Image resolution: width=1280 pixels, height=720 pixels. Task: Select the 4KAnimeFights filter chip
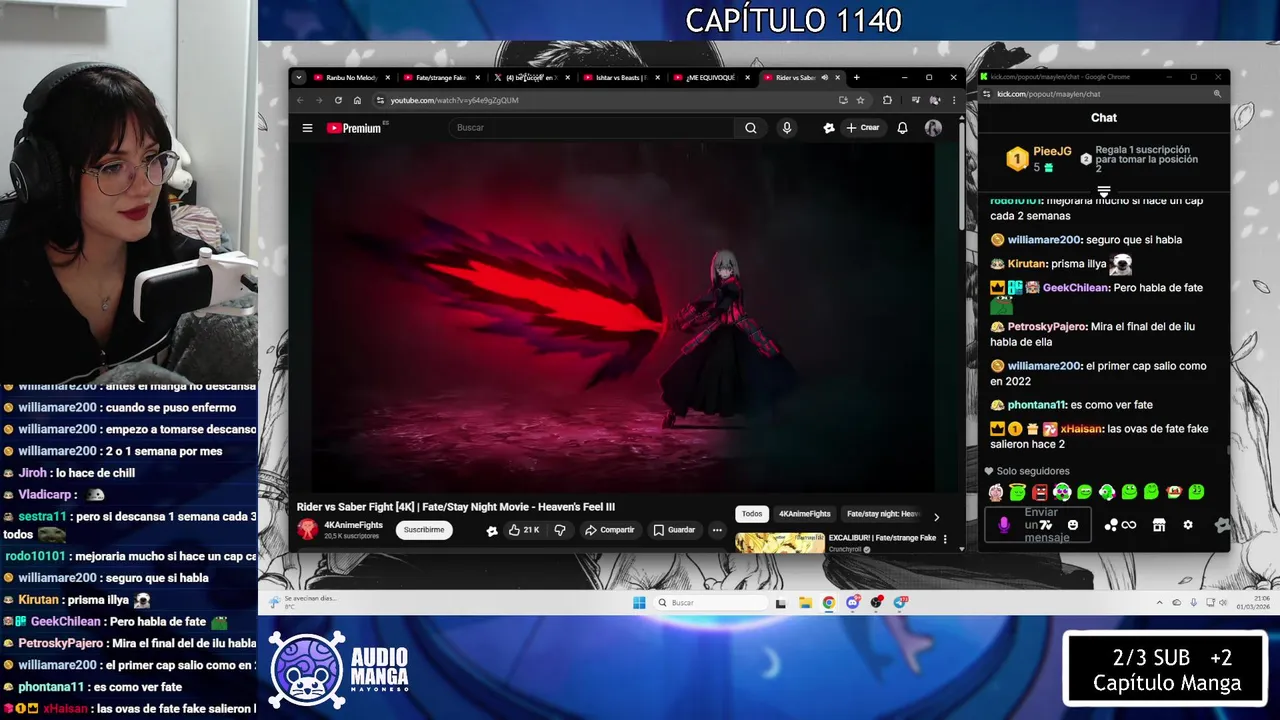(x=805, y=514)
